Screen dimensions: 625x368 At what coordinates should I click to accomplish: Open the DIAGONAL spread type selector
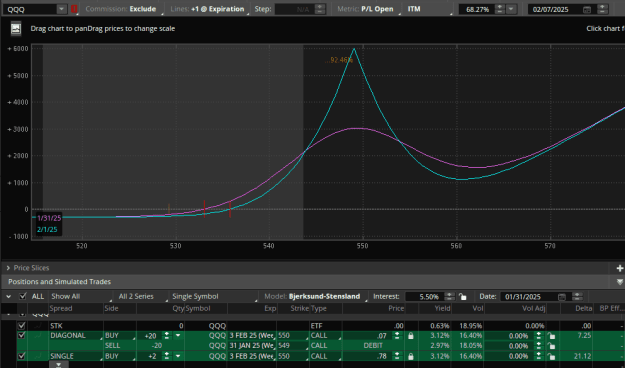pyautogui.click(x=76, y=336)
